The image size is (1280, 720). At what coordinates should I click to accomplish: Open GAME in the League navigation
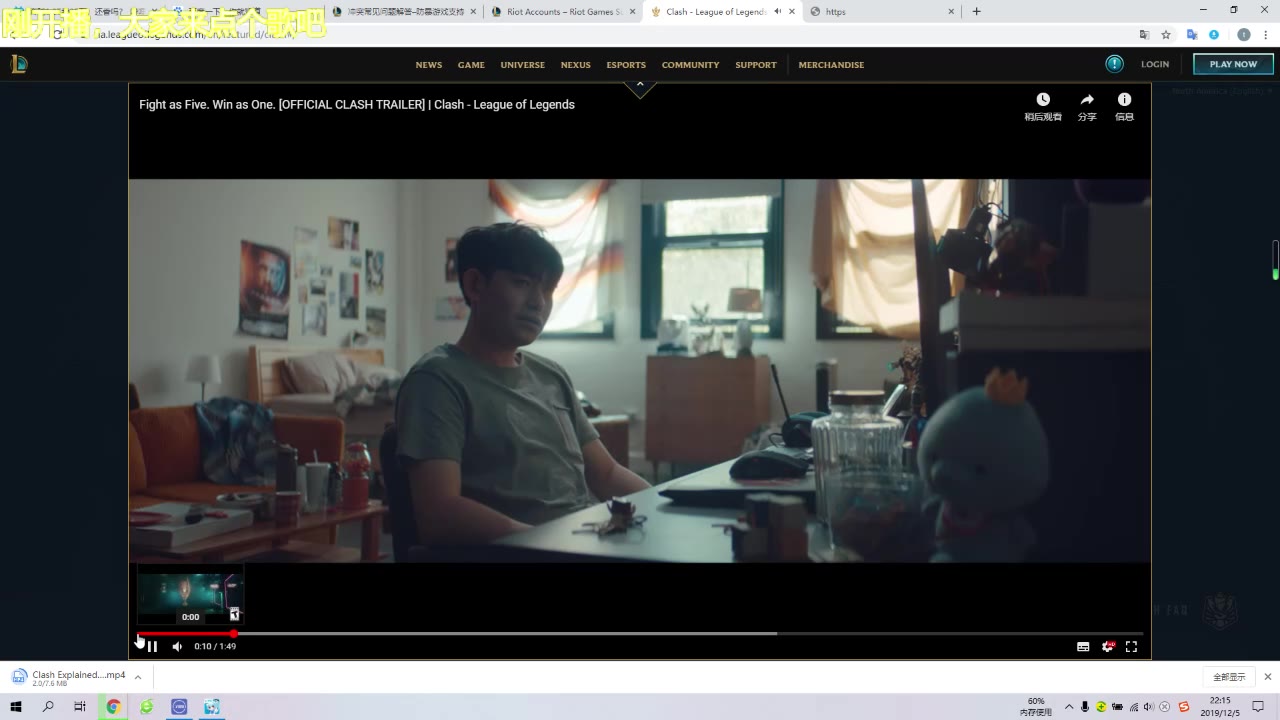[x=471, y=65]
